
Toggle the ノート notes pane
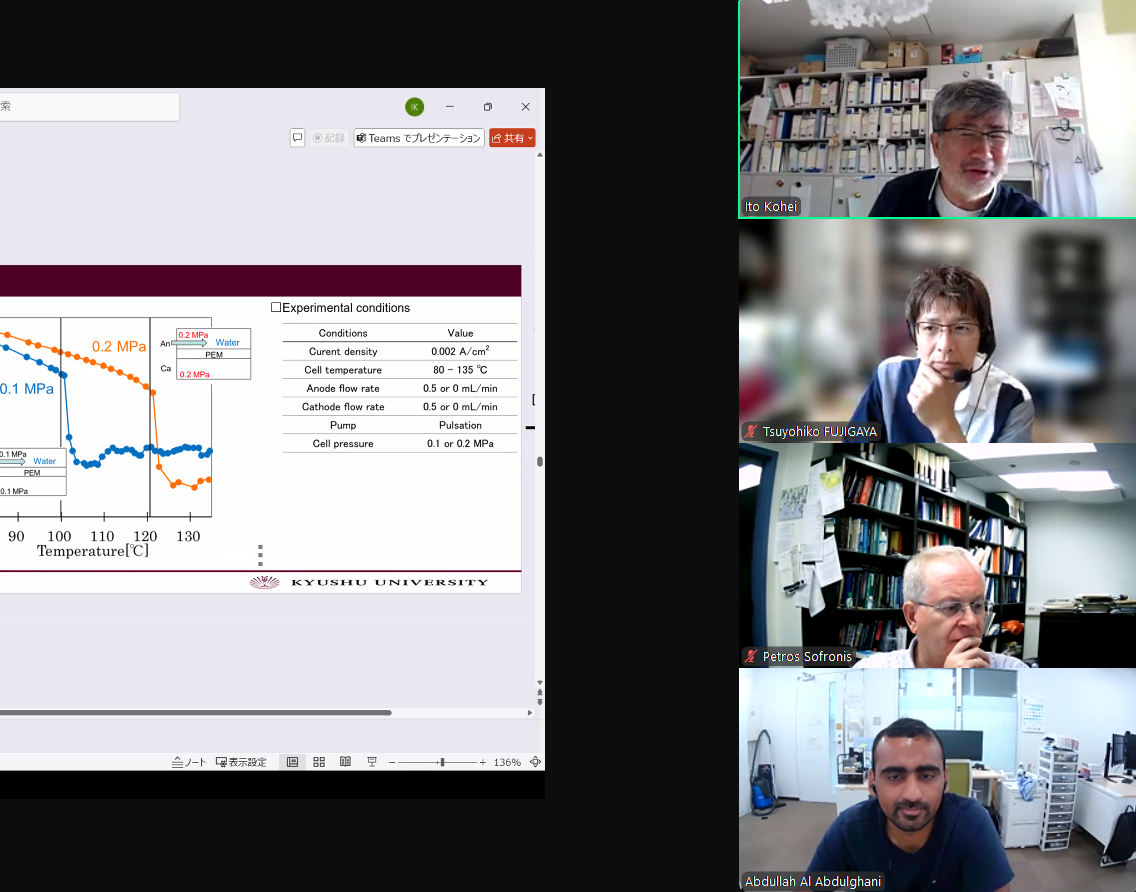[x=189, y=762]
